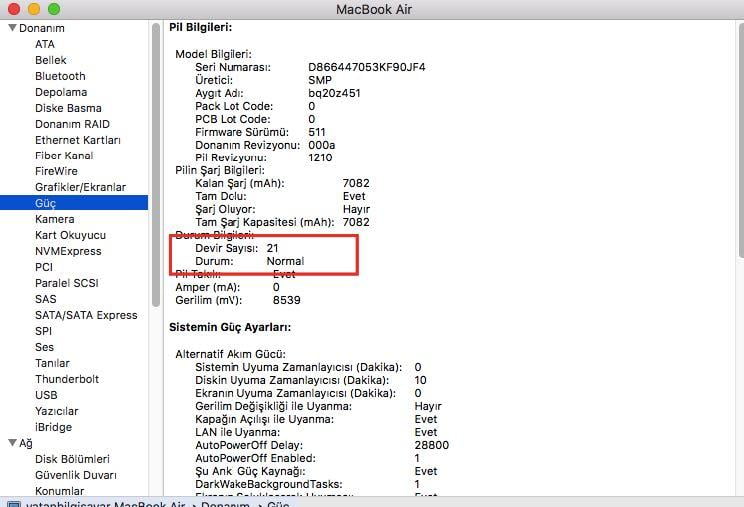Viewport: 744px width, 507px height.
Task: Collapse the Donanım tree section
Action: [x=11, y=28]
